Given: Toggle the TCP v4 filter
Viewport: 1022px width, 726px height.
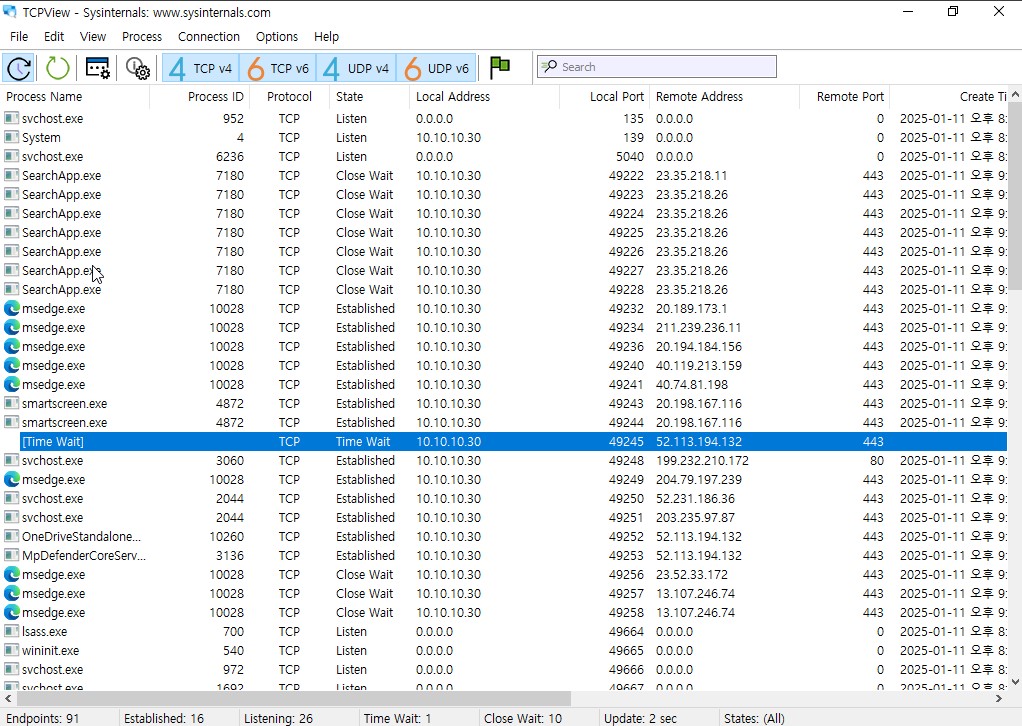Looking at the screenshot, I should [200, 68].
